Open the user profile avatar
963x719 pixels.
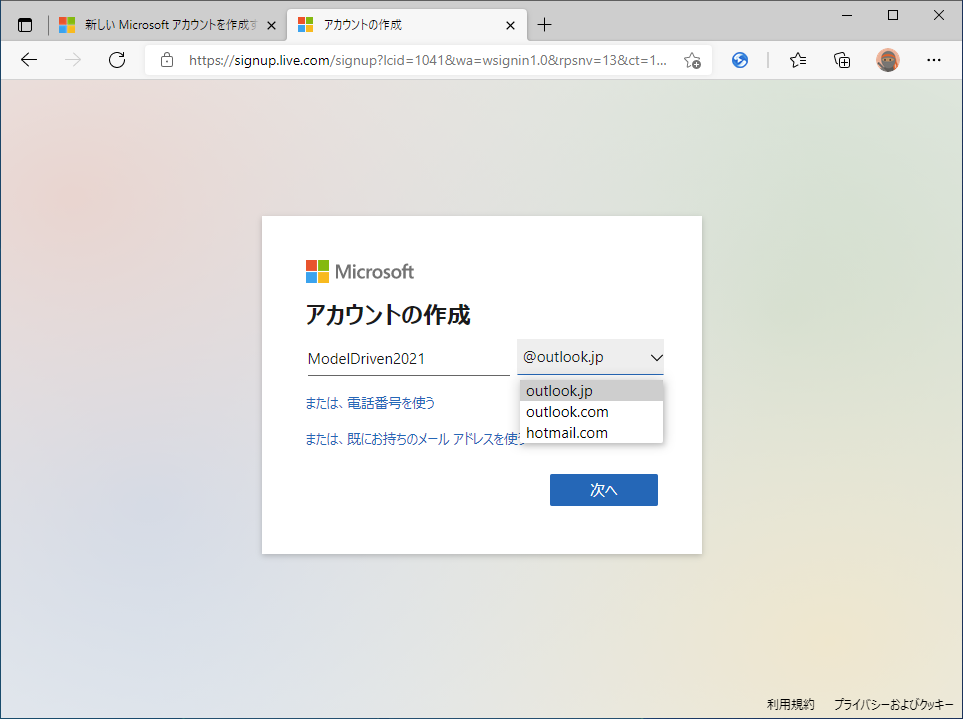887,60
